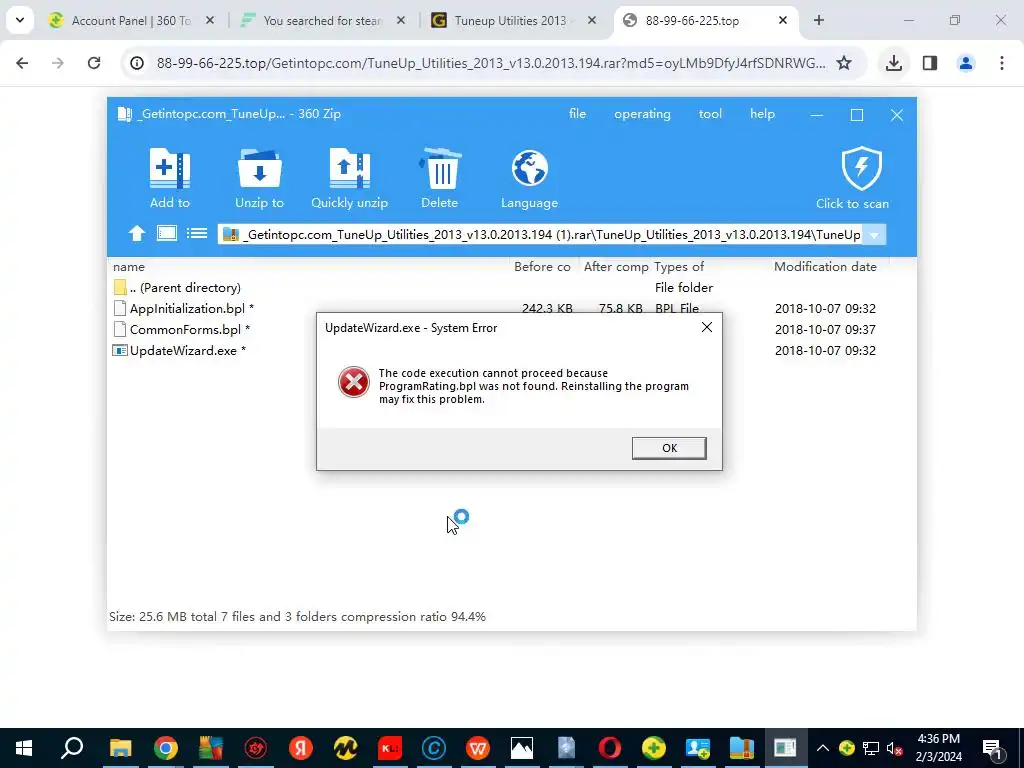Click the Delete trash icon
The image size is (1024, 768).
440,168
